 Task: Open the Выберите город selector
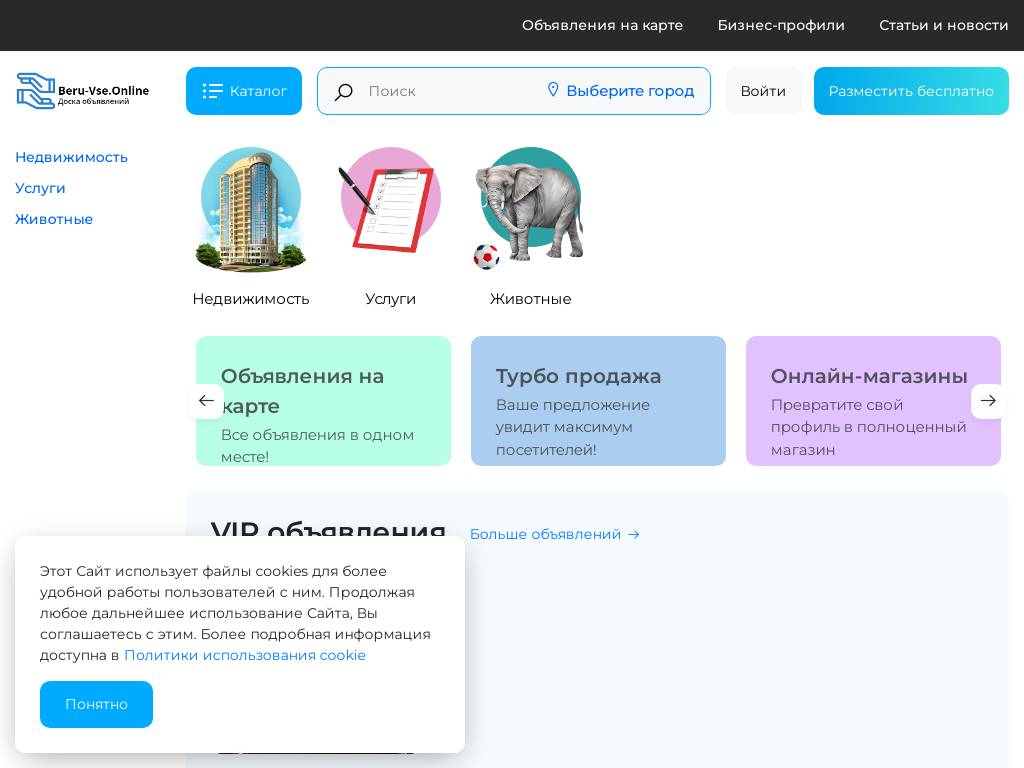630,91
